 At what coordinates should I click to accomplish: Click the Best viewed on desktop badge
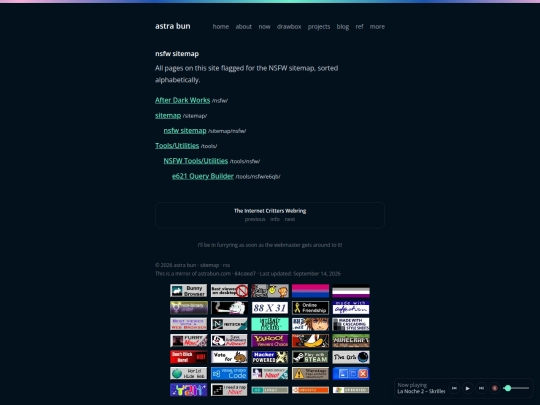click(229, 291)
